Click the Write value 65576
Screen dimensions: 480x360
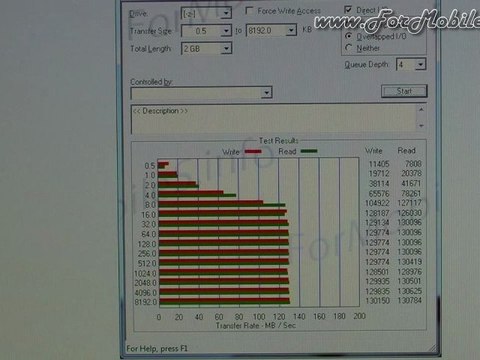point(379,193)
